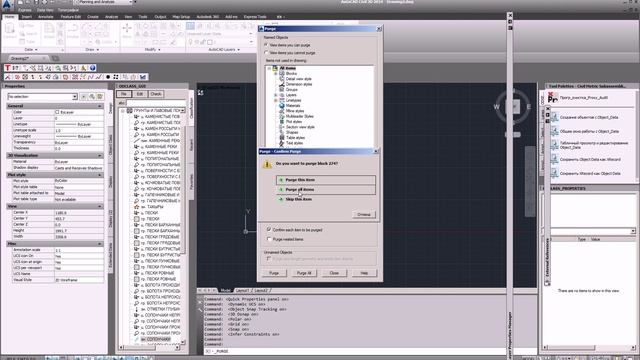Click the Close button in Purge dialog
The height and width of the screenshot is (360, 640).
pyautogui.click(x=334, y=273)
